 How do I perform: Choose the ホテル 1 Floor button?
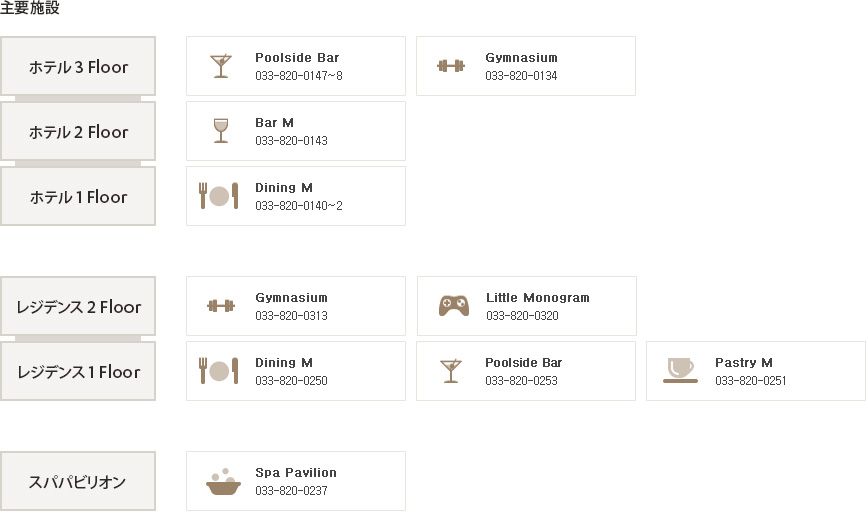click(78, 197)
